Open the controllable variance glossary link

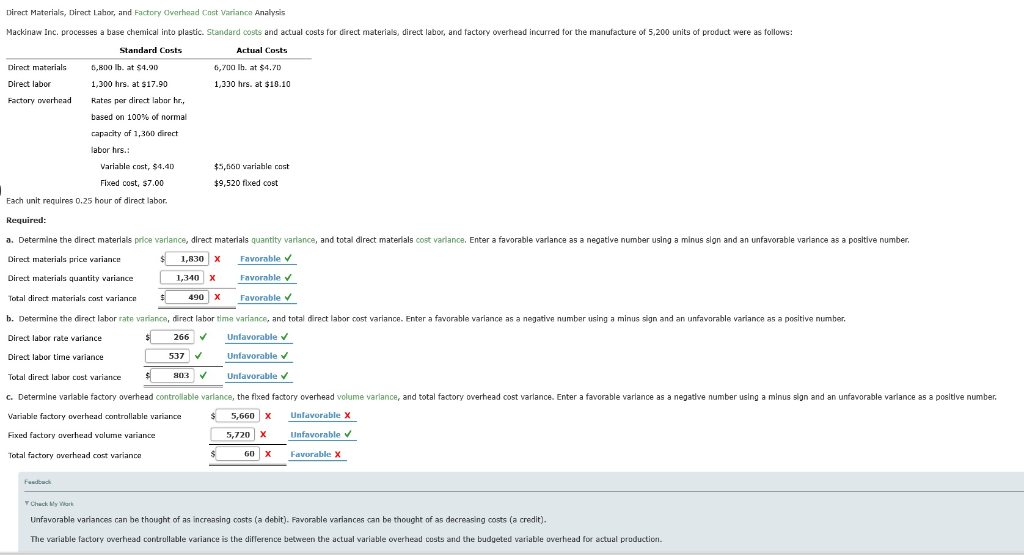tap(194, 397)
